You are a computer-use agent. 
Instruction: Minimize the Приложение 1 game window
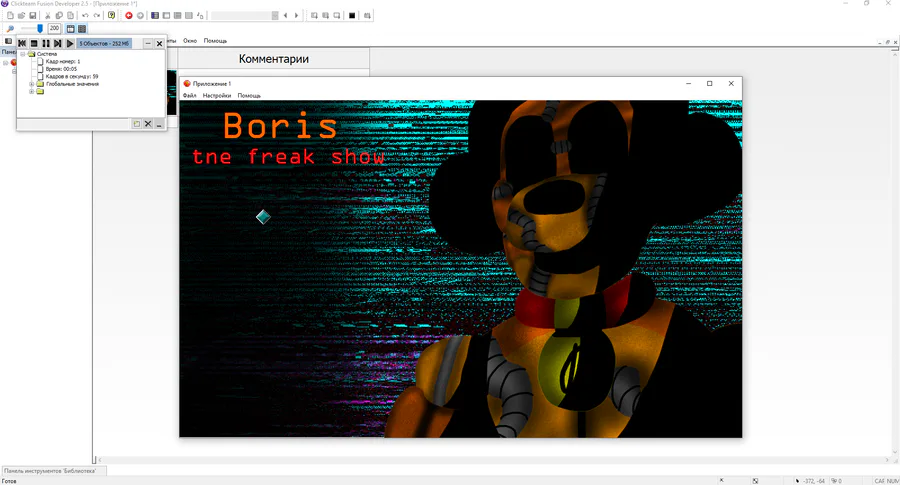[x=688, y=84]
